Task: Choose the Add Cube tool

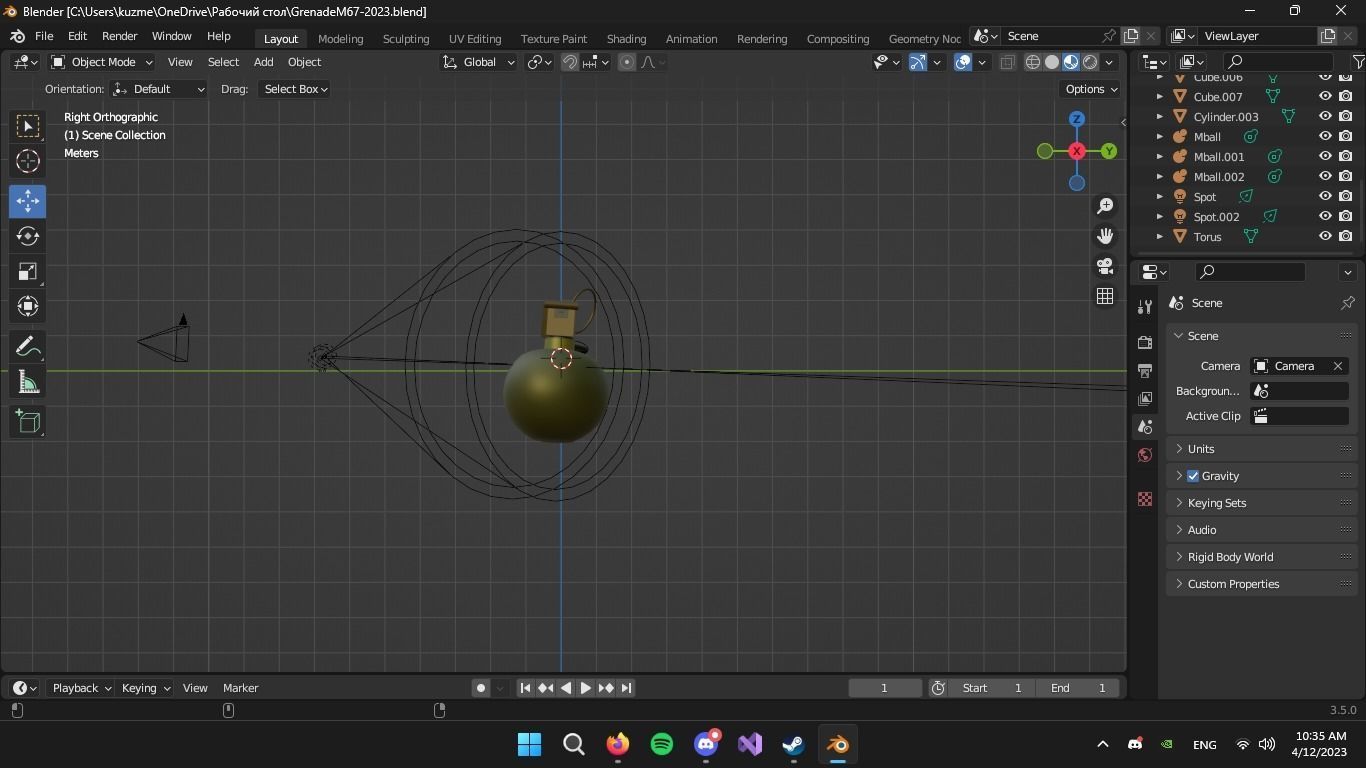Action: tap(28, 422)
